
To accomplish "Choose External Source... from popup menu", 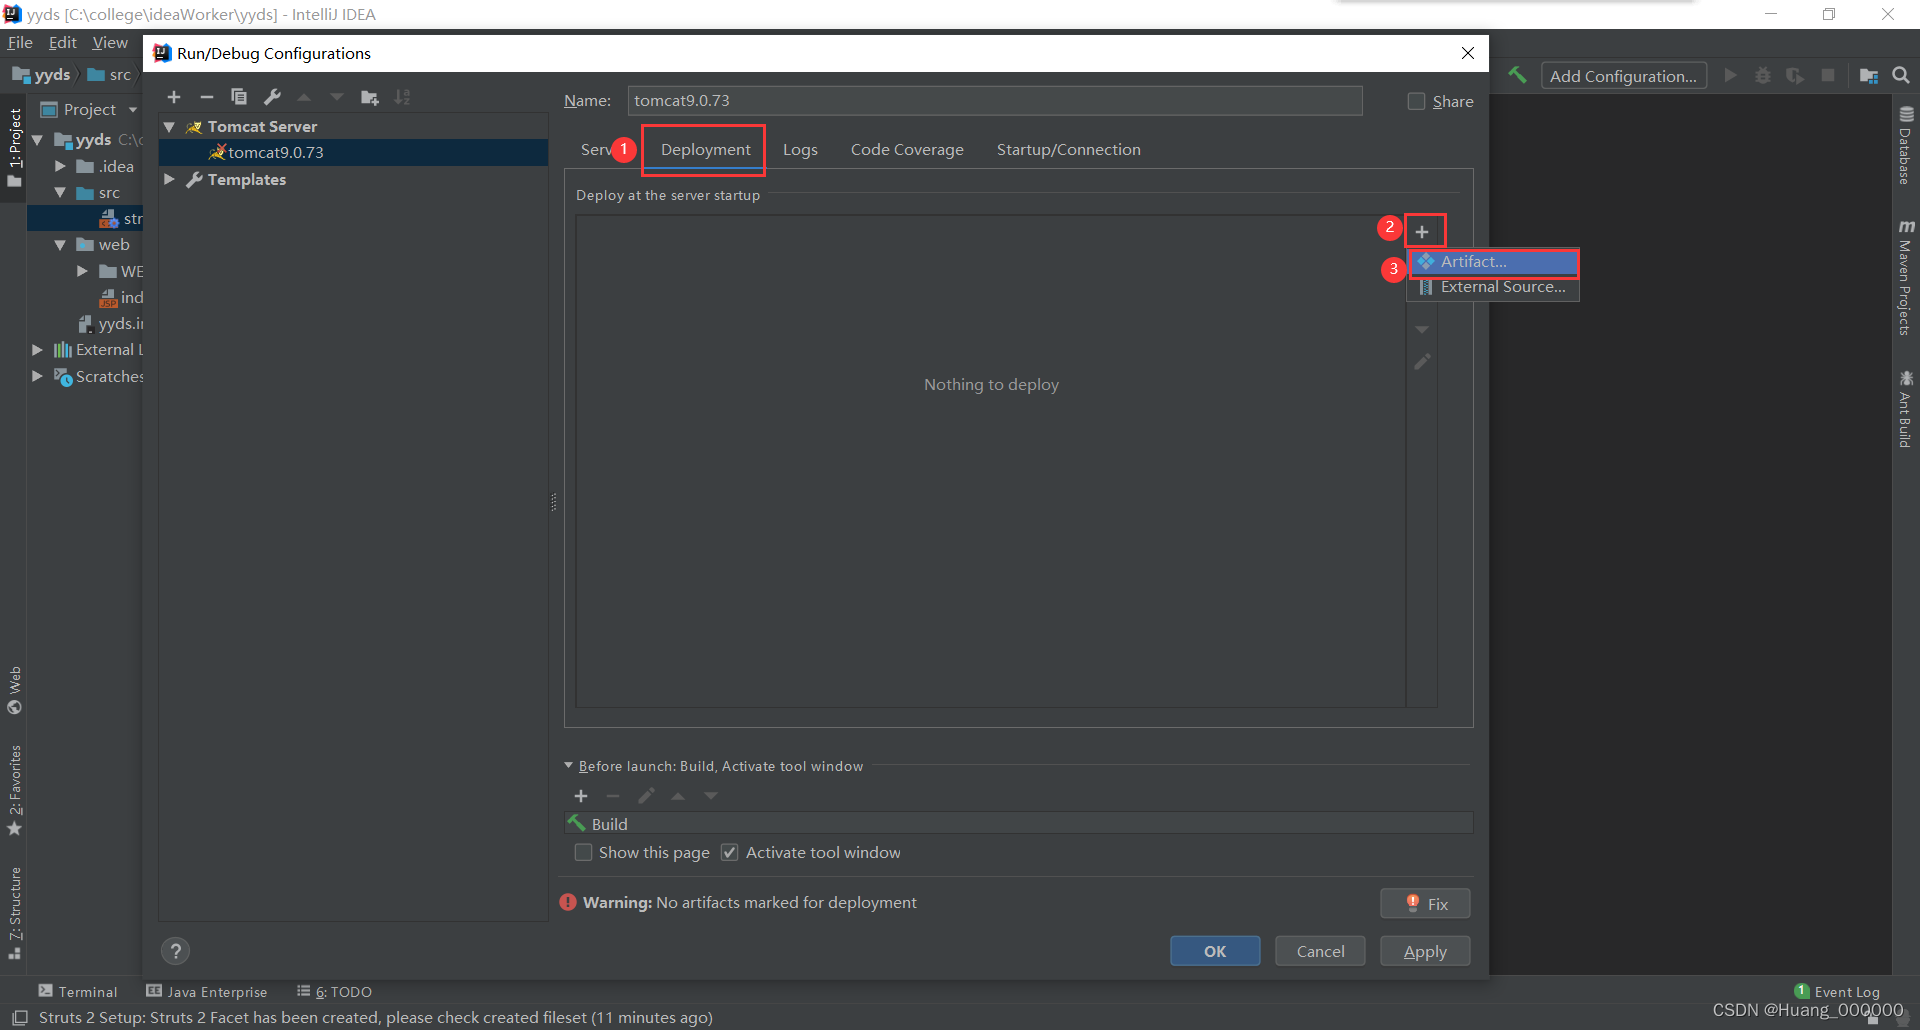I will [1494, 287].
